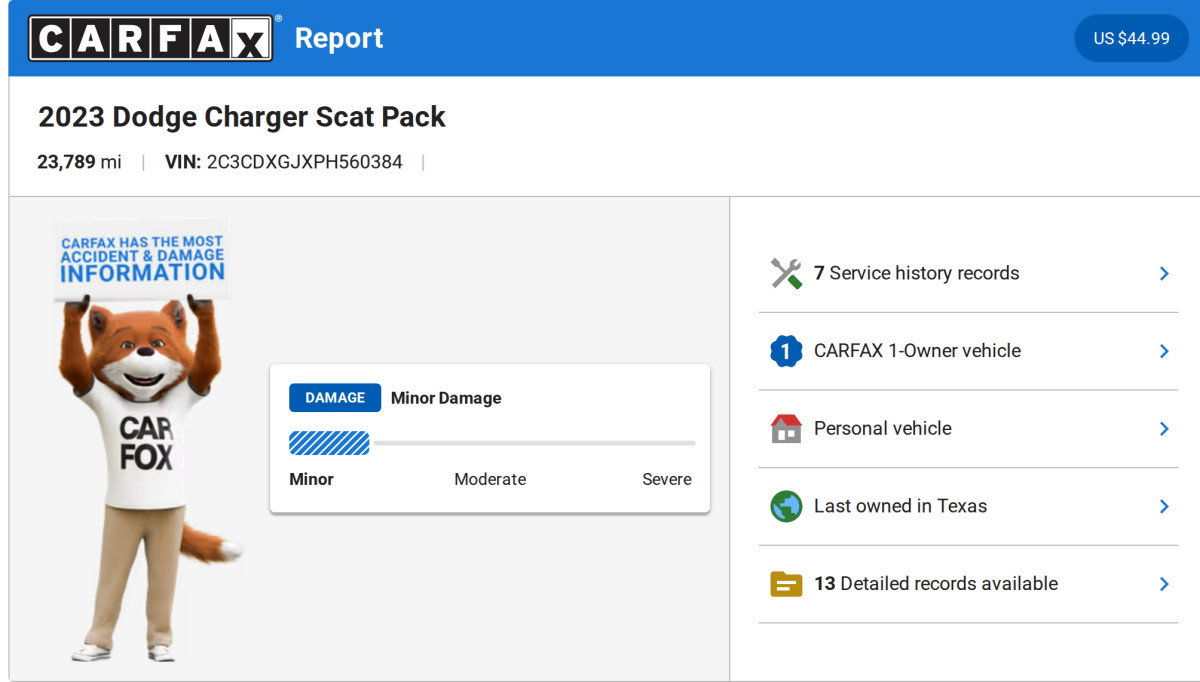Click the US $44.99 price button
1200x682 pixels.
[1131, 38]
